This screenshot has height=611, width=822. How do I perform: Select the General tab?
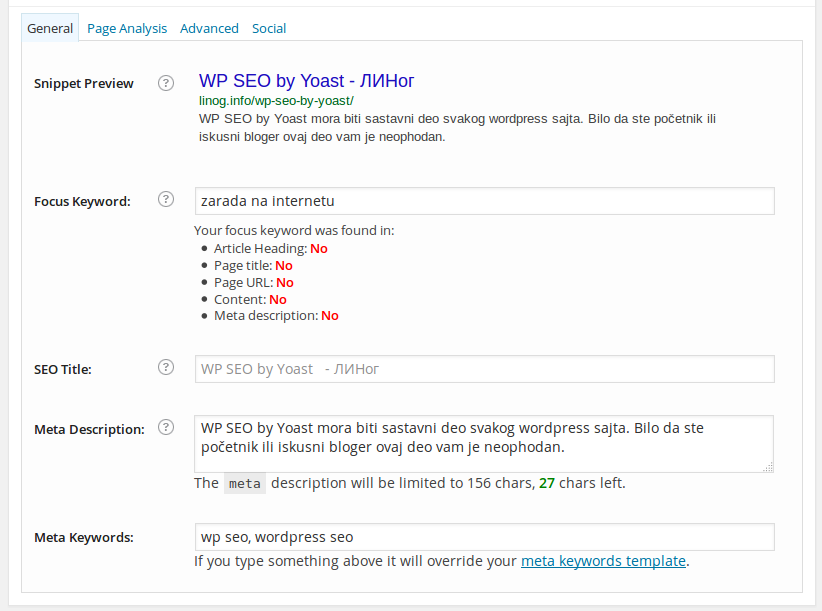(50, 28)
